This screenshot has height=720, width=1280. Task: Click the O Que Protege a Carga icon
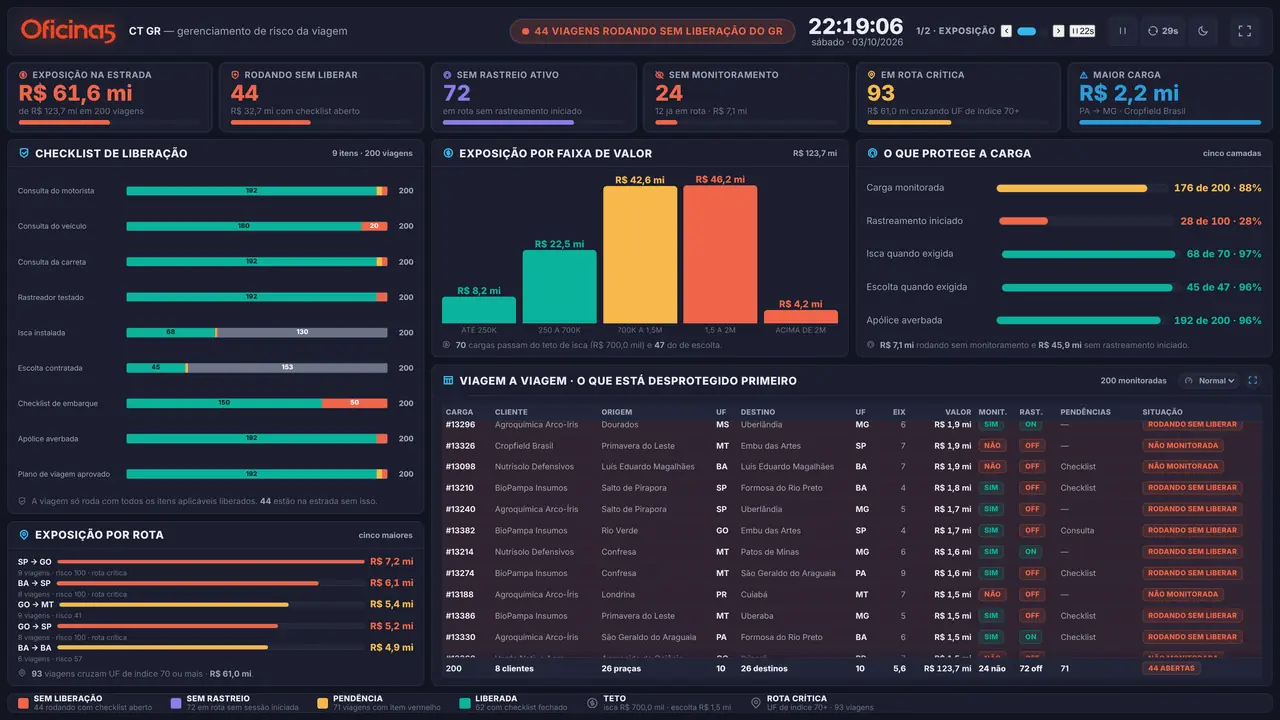[x=873, y=153]
